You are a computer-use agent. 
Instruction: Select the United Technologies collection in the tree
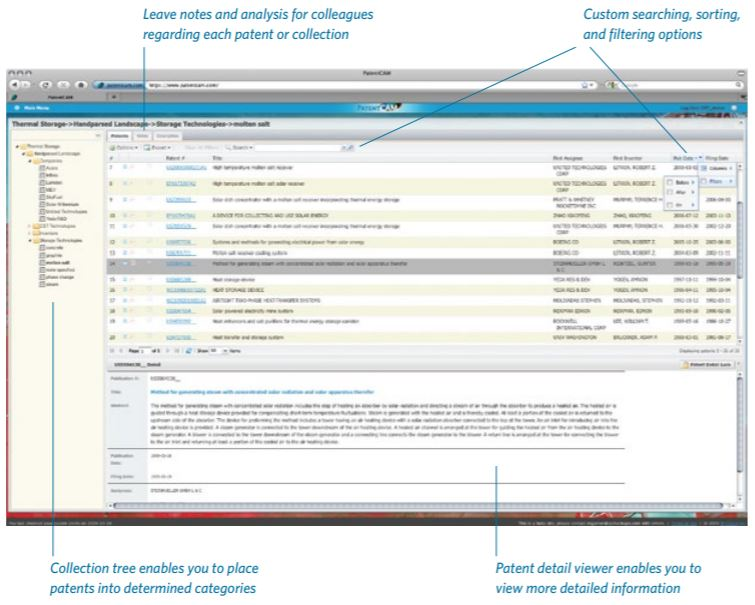click(63, 211)
